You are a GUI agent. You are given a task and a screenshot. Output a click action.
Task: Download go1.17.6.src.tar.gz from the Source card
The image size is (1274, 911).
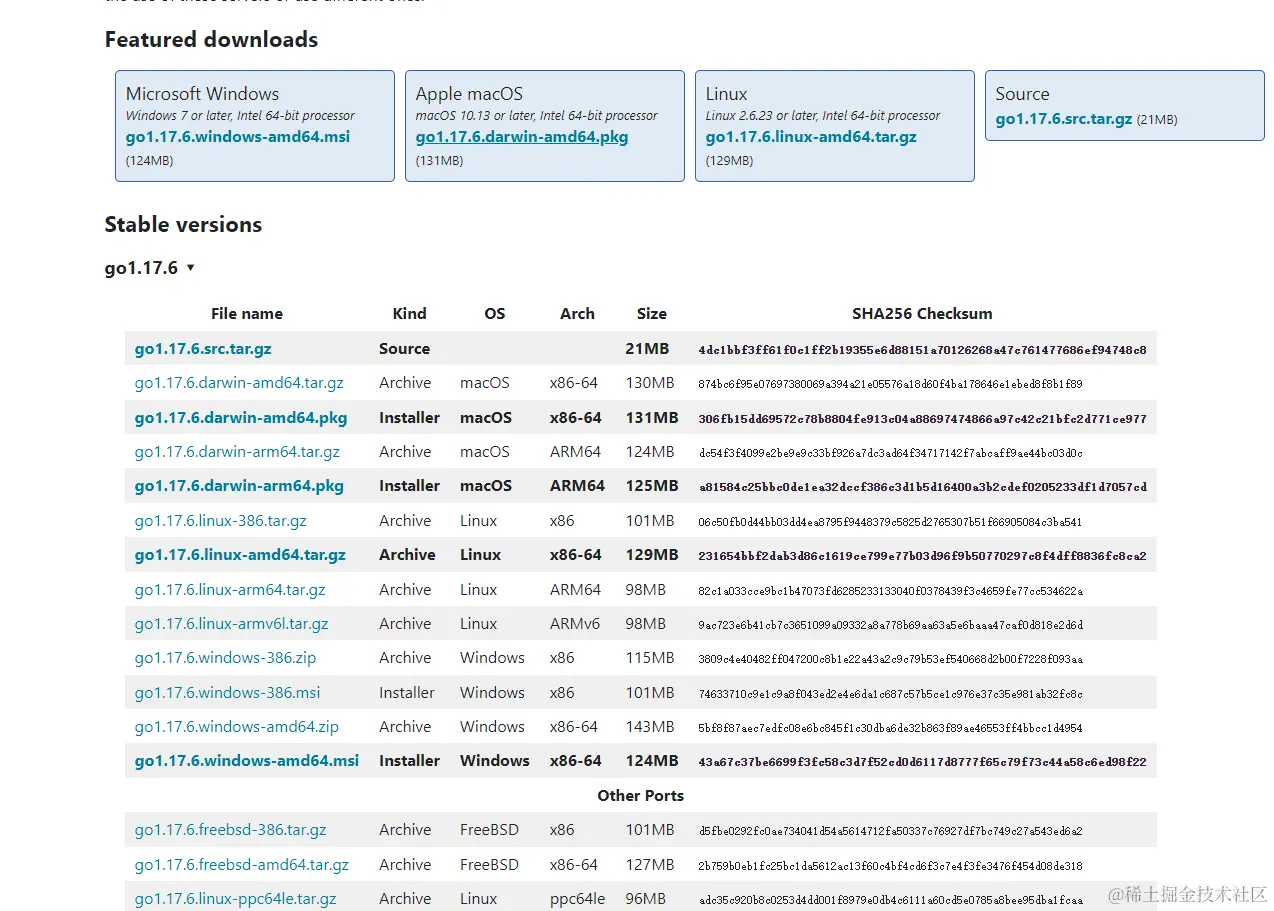(1064, 119)
